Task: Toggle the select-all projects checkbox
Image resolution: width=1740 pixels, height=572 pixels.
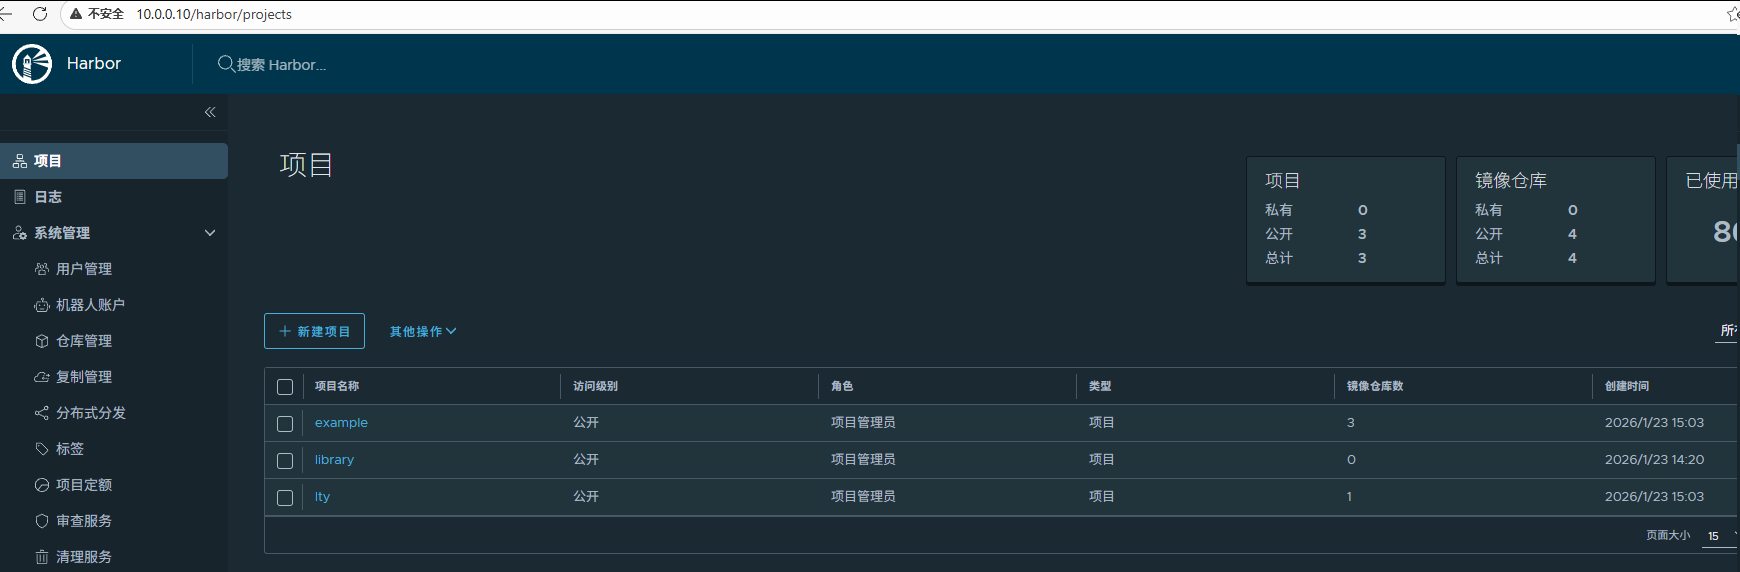Action: [x=285, y=387]
